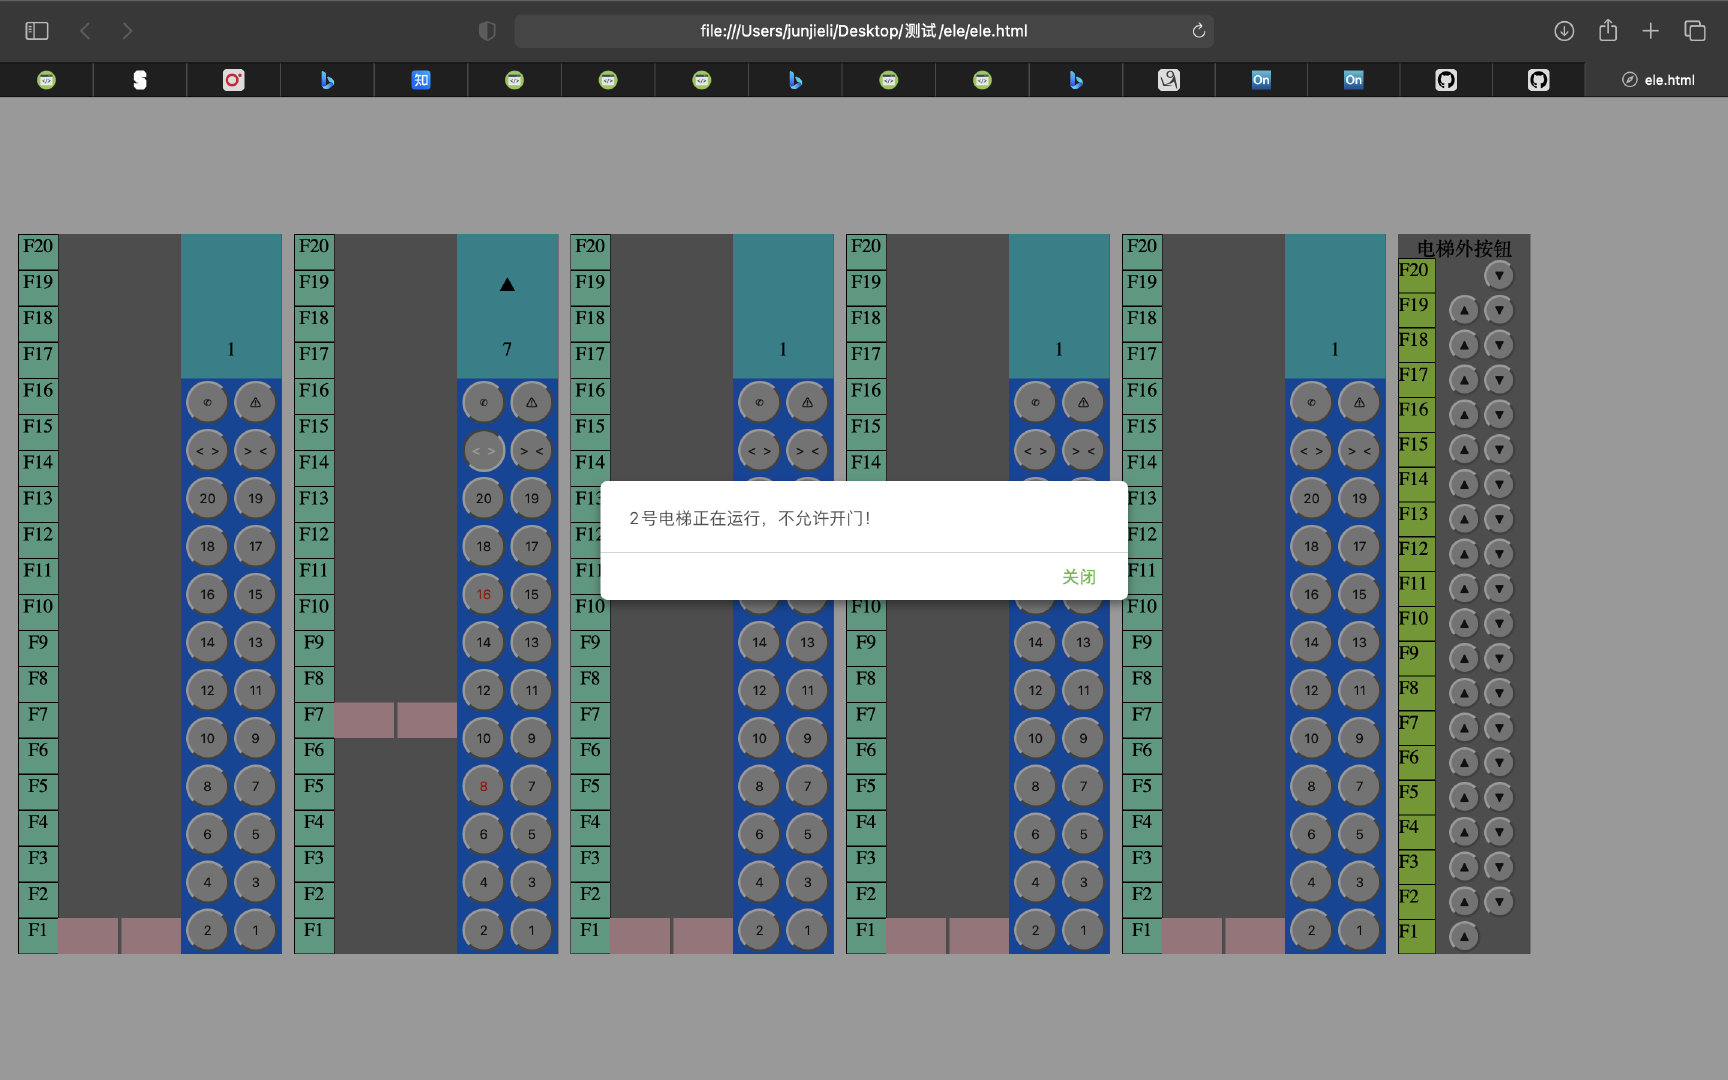
Task: Click the open-door button in elevator 2
Action: (484, 450)
